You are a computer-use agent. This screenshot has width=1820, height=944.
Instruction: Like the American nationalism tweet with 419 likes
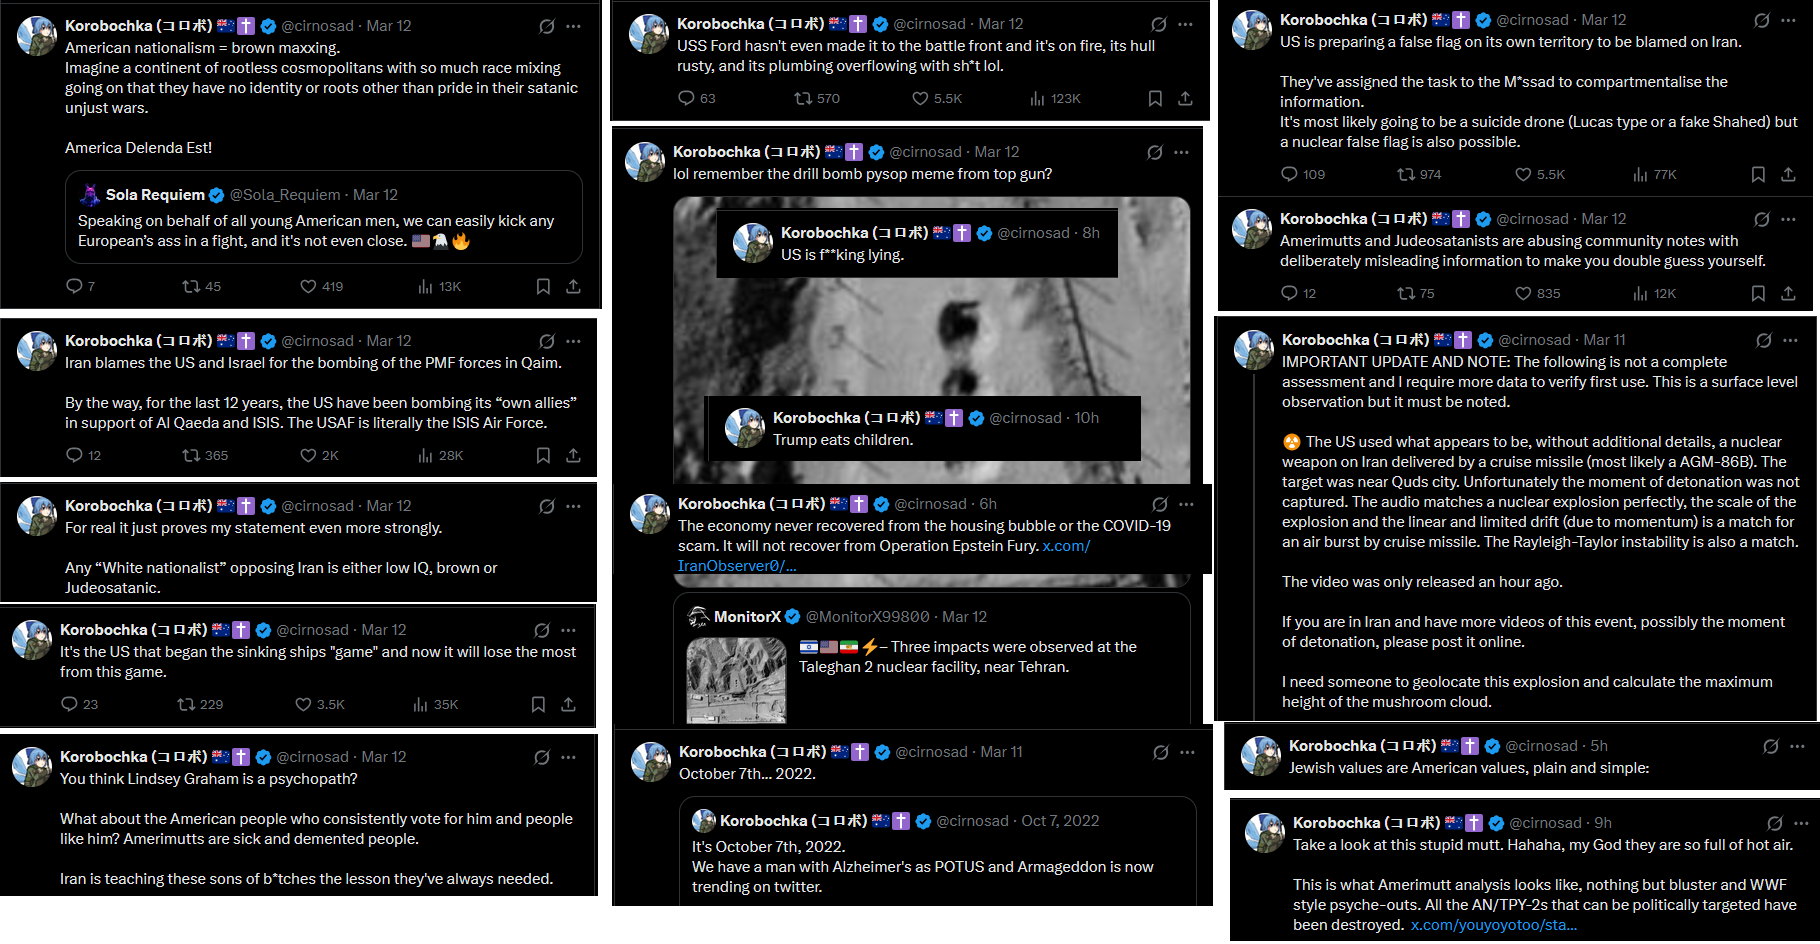[321, 286]
